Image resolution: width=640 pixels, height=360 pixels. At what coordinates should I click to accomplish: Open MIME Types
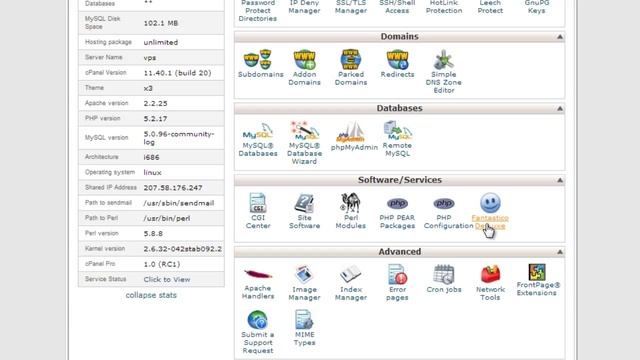tap(304, 320)
